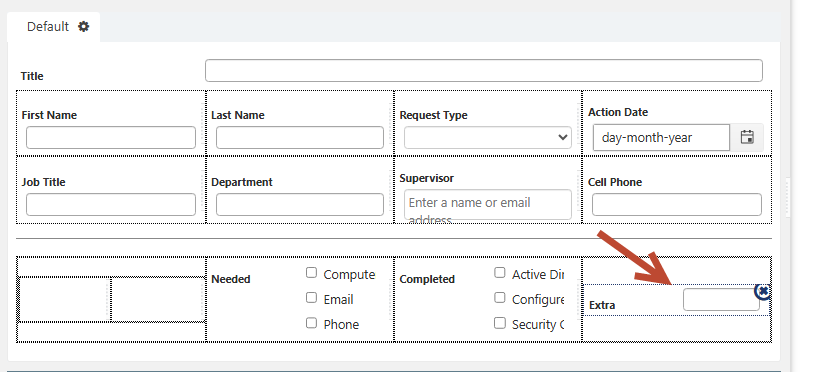Tick the Email checkbox
The image size is (821, 372).
pyautogui.click(x=312, y=298)
